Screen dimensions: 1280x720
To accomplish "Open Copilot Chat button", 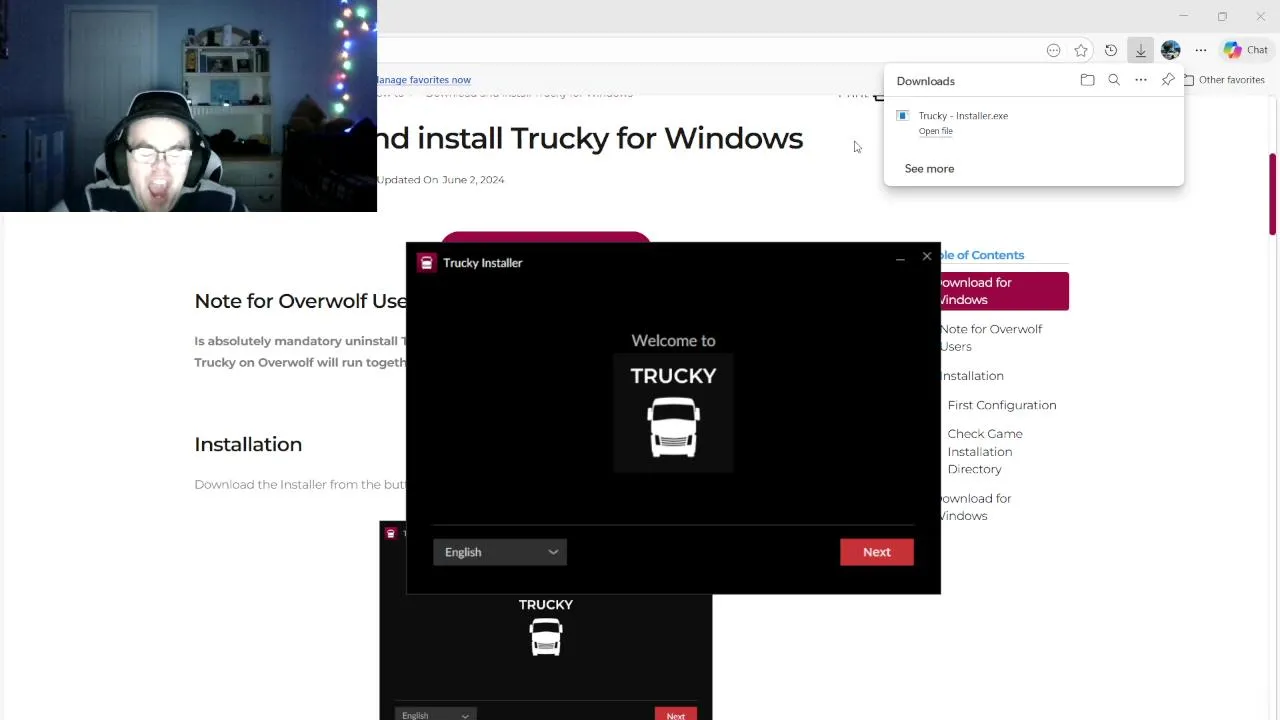I will click(1246, 50).
